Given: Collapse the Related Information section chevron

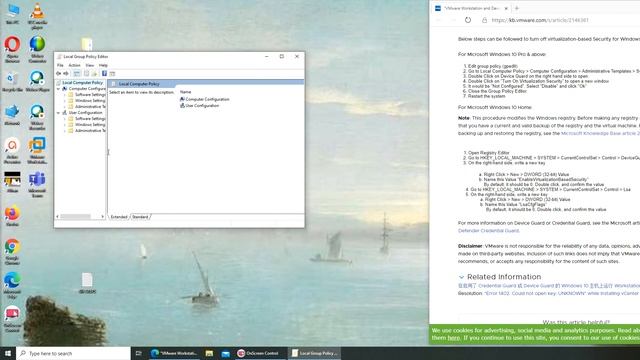Looking at the screenshot, I should 461,277.
